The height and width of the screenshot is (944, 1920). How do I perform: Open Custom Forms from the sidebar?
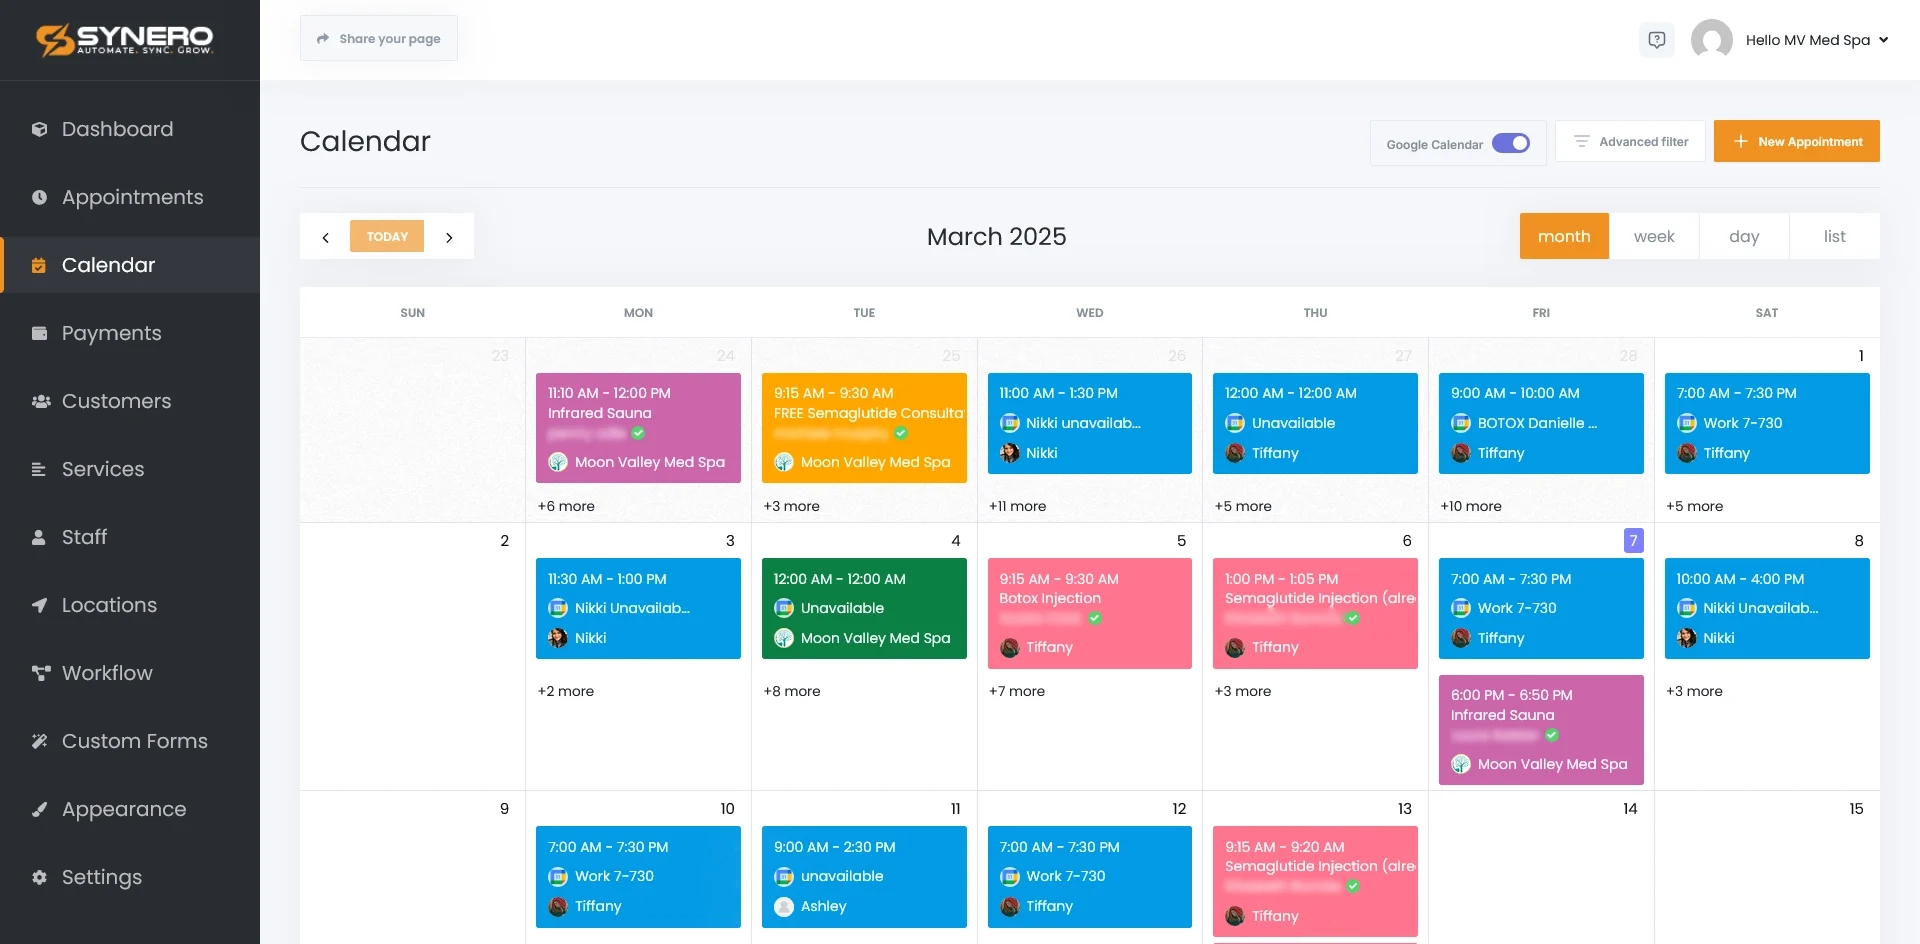point(40,741)
